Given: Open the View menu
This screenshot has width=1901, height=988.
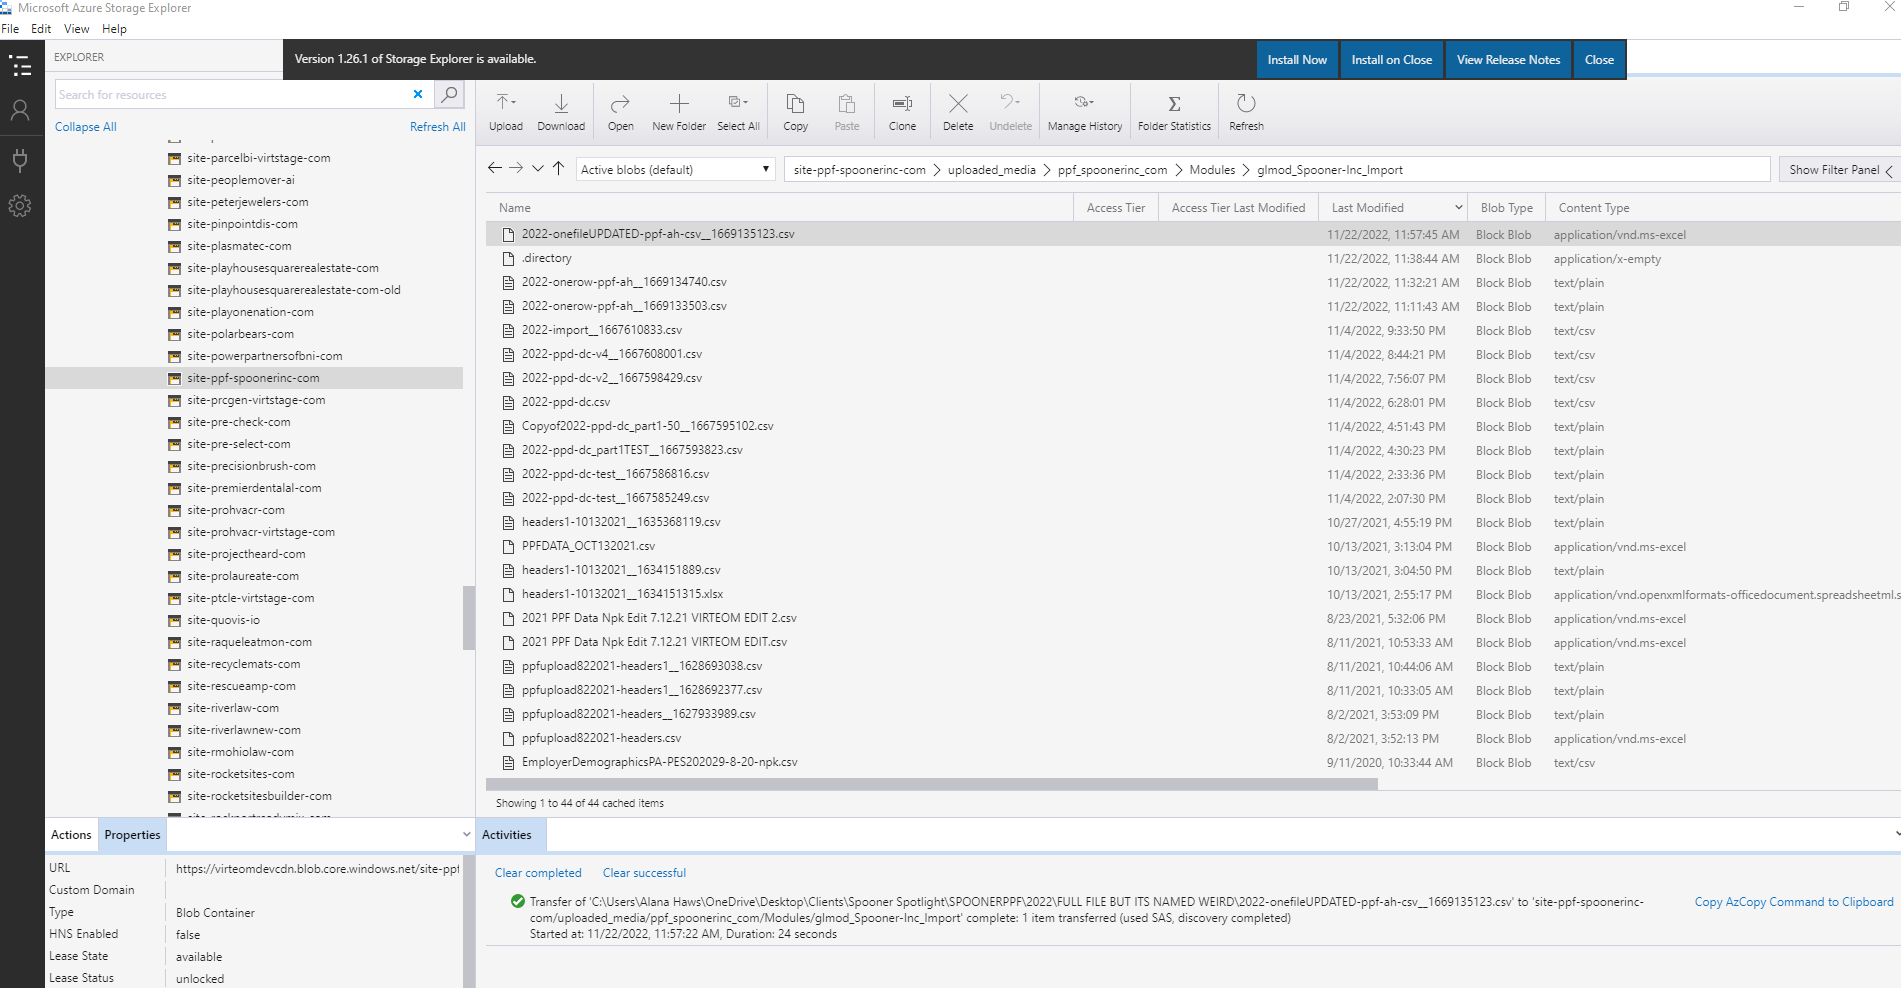Looking at the screenshot, I should tap(76, 29).
